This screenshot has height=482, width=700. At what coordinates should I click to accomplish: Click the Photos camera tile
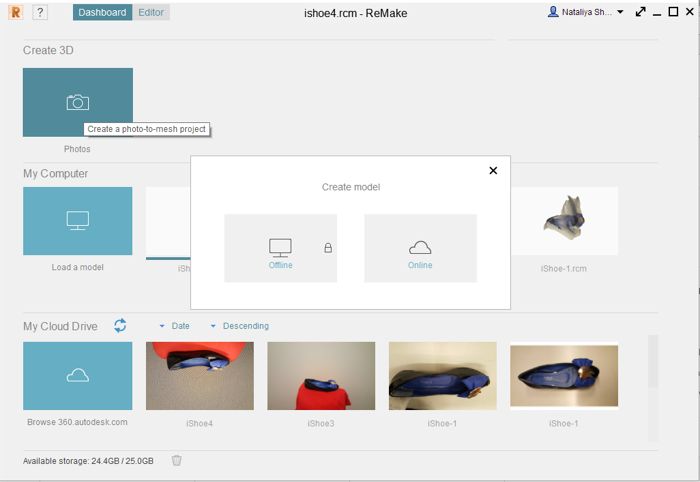(x=78, y=102)
